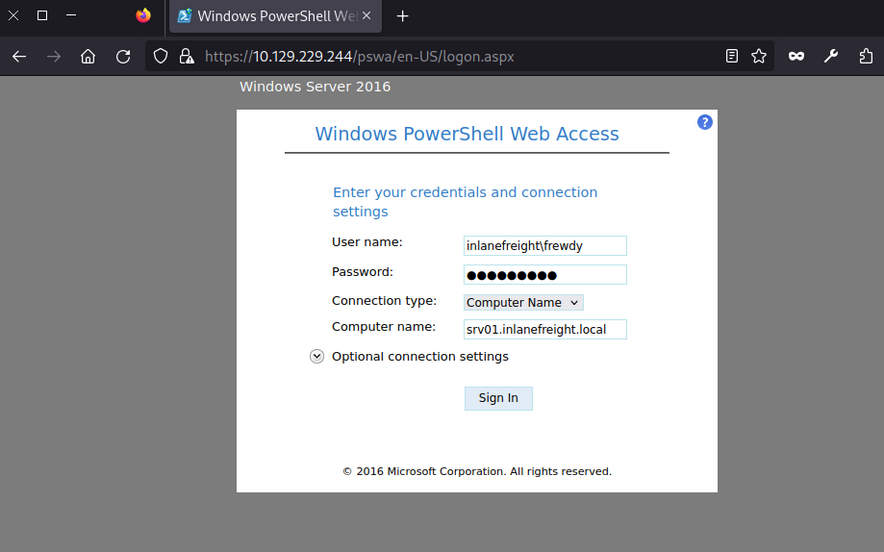Focus the Computer name field
The image size is (884, 552).
click(x=545, y=329)
